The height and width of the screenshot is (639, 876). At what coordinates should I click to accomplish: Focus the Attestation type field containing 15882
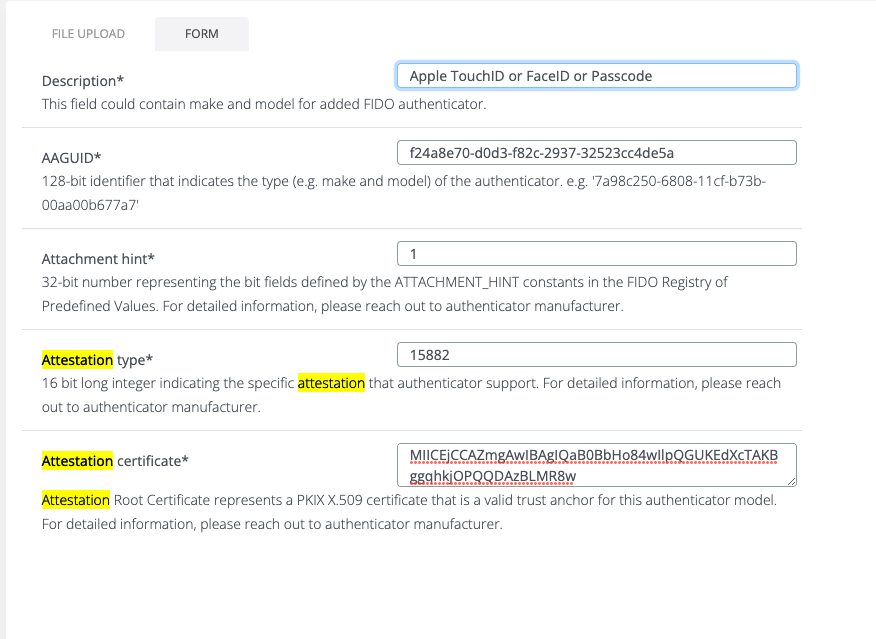point(596,355)
